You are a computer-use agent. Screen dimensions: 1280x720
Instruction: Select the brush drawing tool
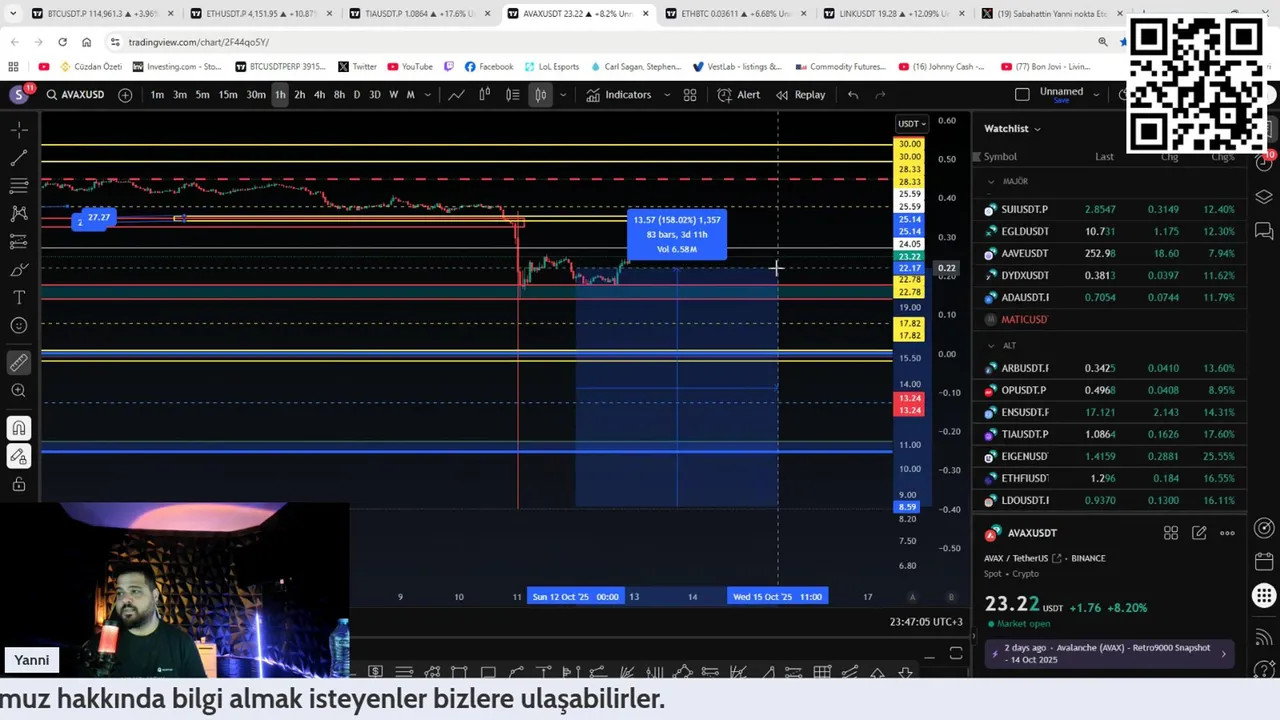(x=18, y=270)
